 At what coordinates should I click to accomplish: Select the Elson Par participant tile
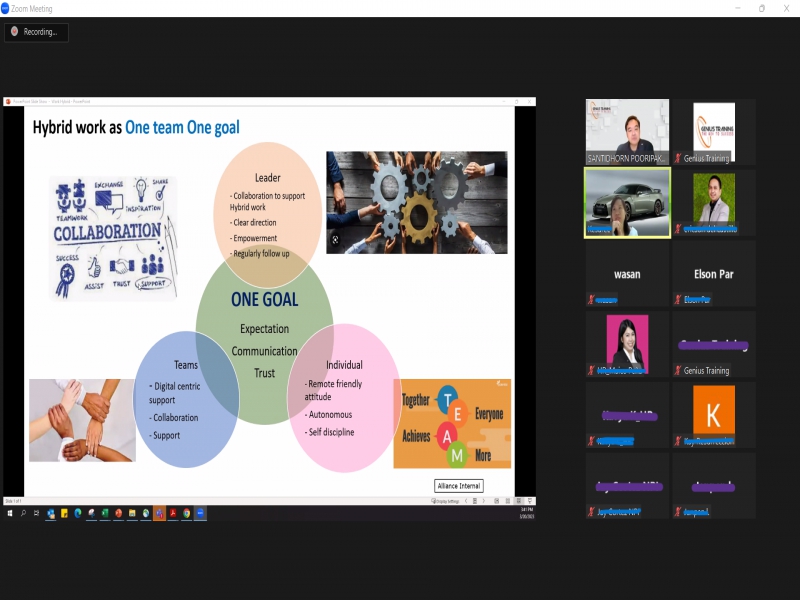coord(714,273)
